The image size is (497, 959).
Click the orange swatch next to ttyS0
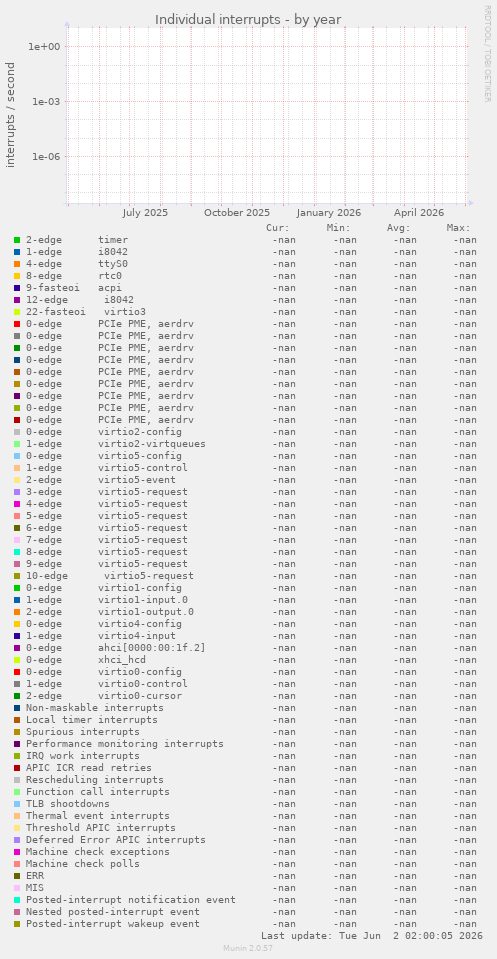(x=17, y=264)
